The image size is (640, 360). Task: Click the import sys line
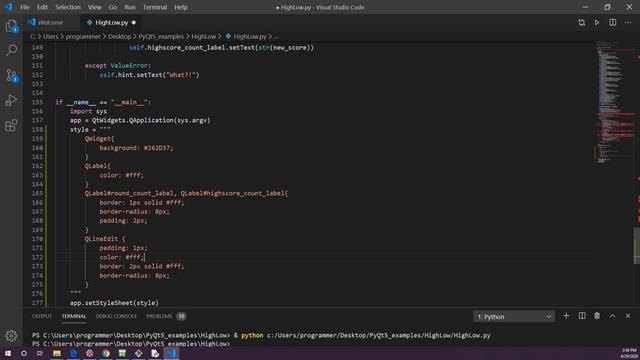[x=88, y=111]
